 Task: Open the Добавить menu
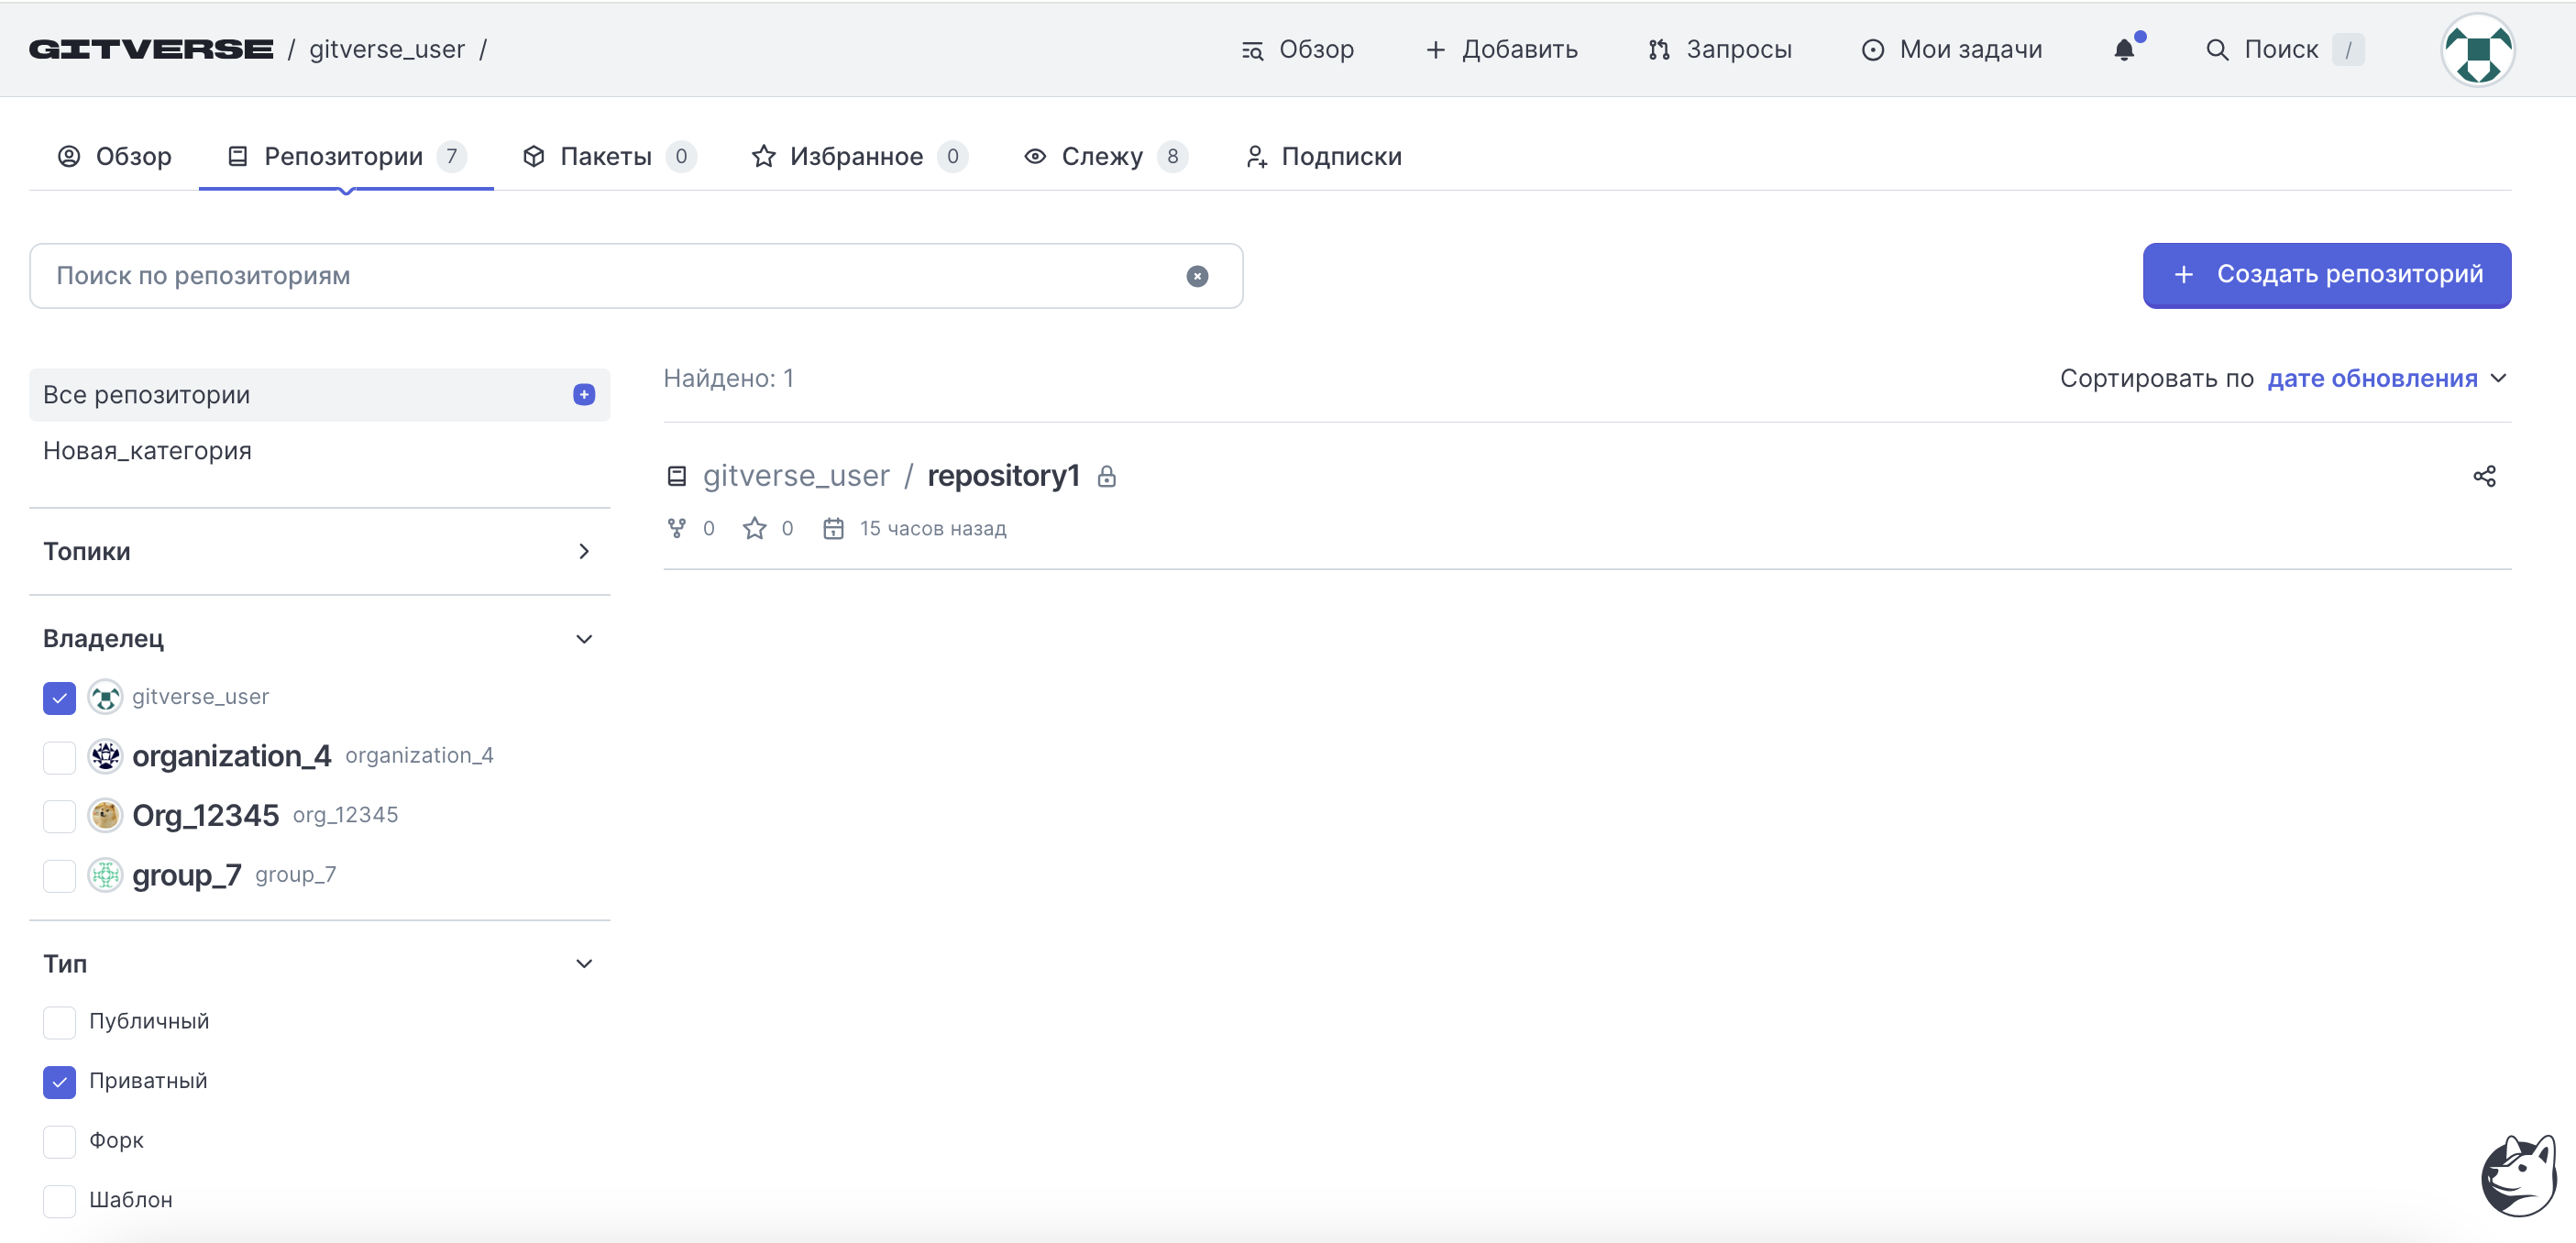pos(1501,49)
